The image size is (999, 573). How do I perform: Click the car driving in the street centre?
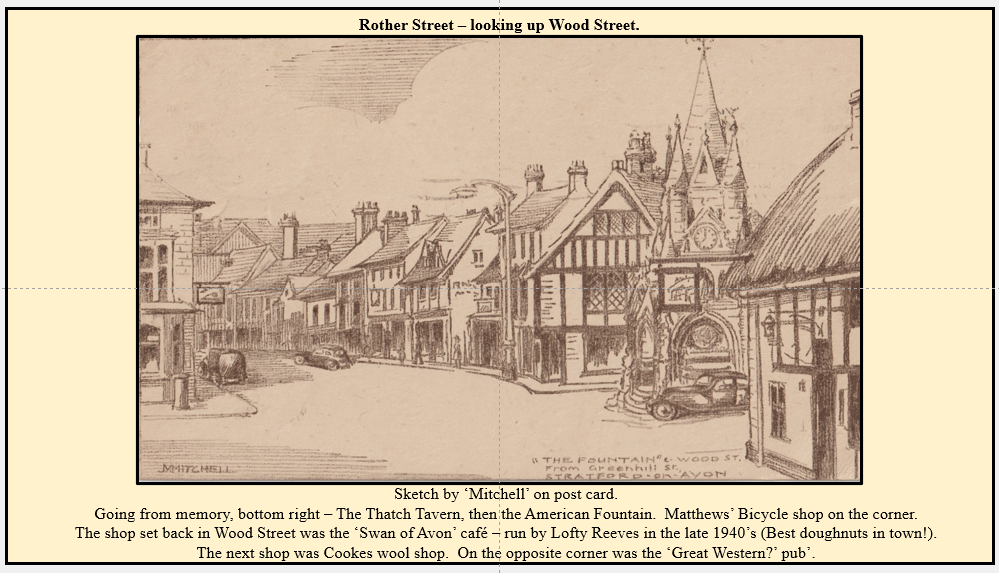click(323, 357)
